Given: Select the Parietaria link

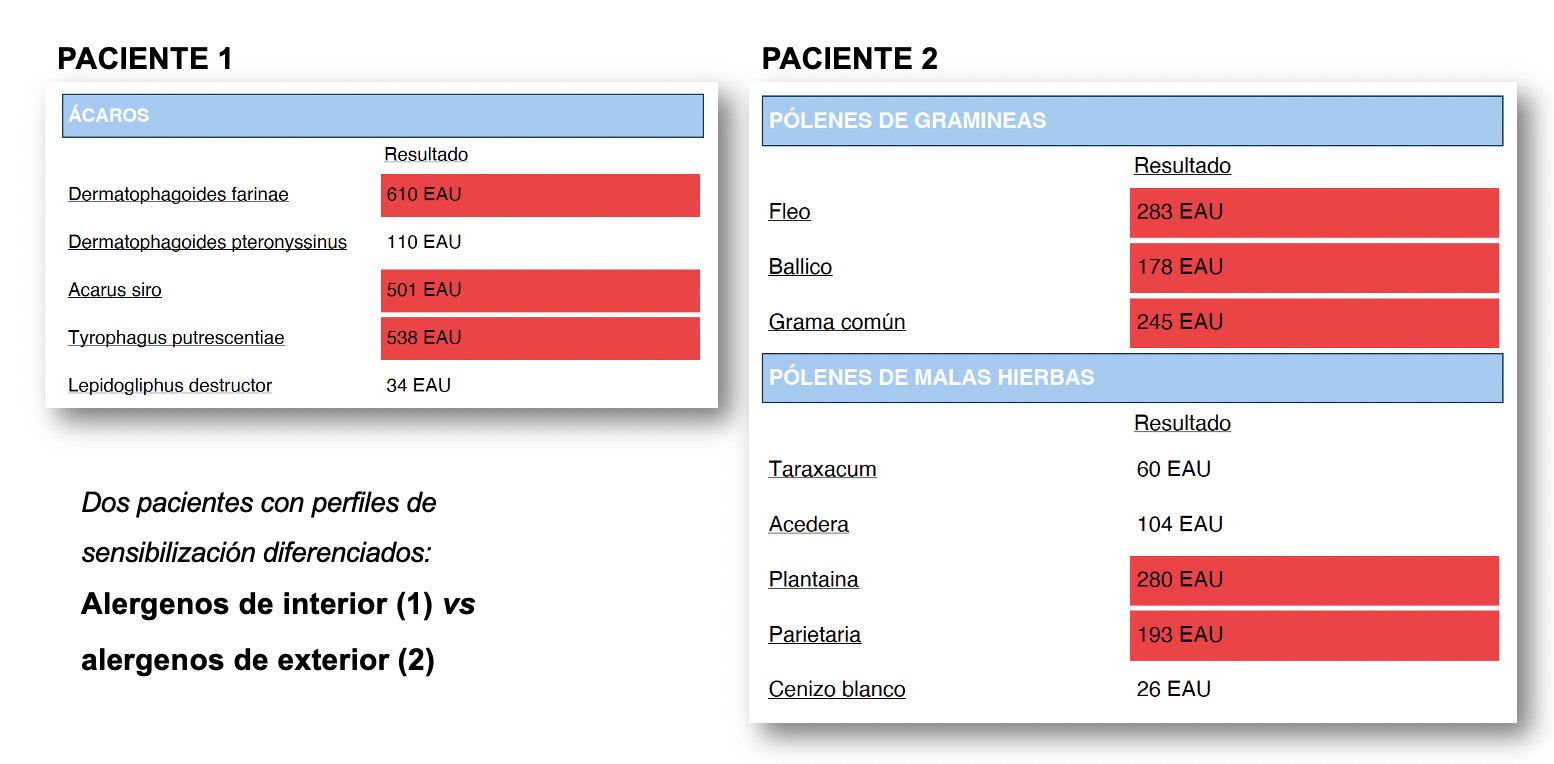Looking at the screenshot, I should [x=815, y=634].
